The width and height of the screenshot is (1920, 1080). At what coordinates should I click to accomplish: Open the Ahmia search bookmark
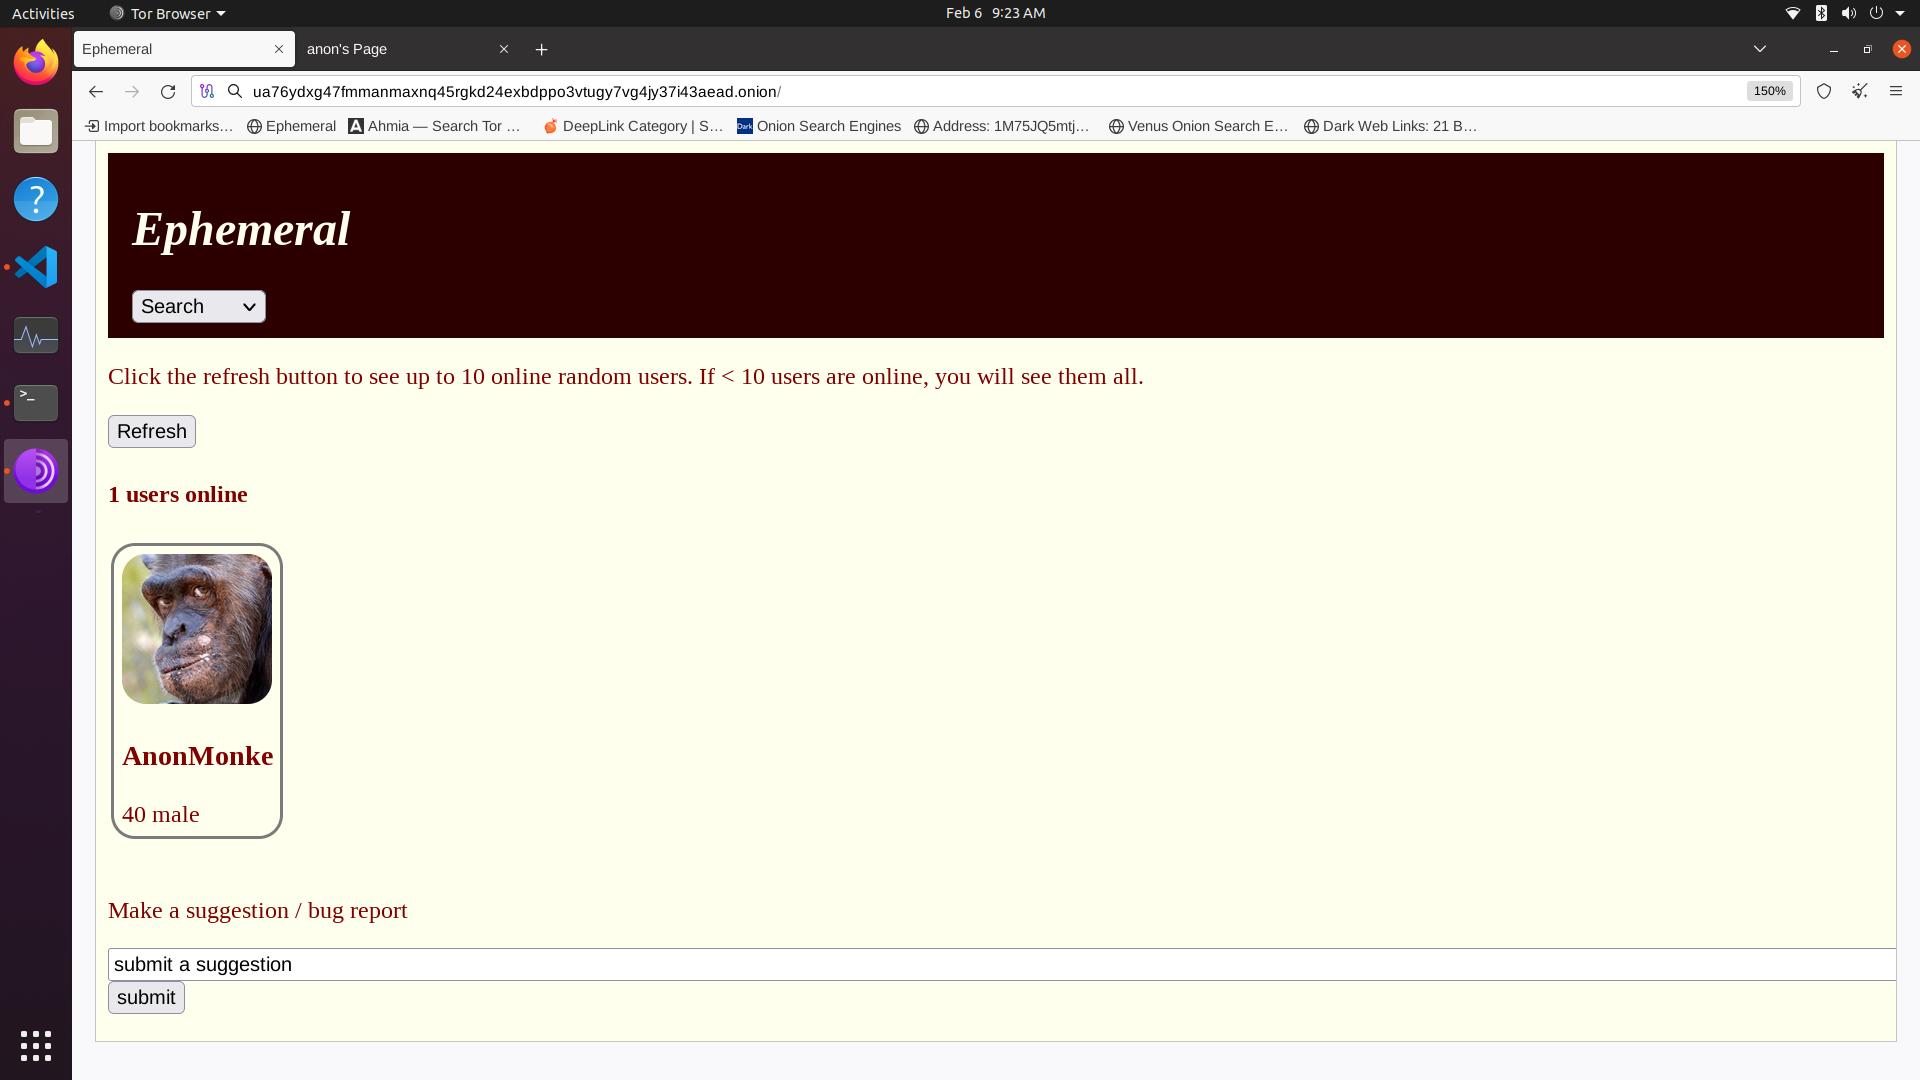tap(435, 126)
